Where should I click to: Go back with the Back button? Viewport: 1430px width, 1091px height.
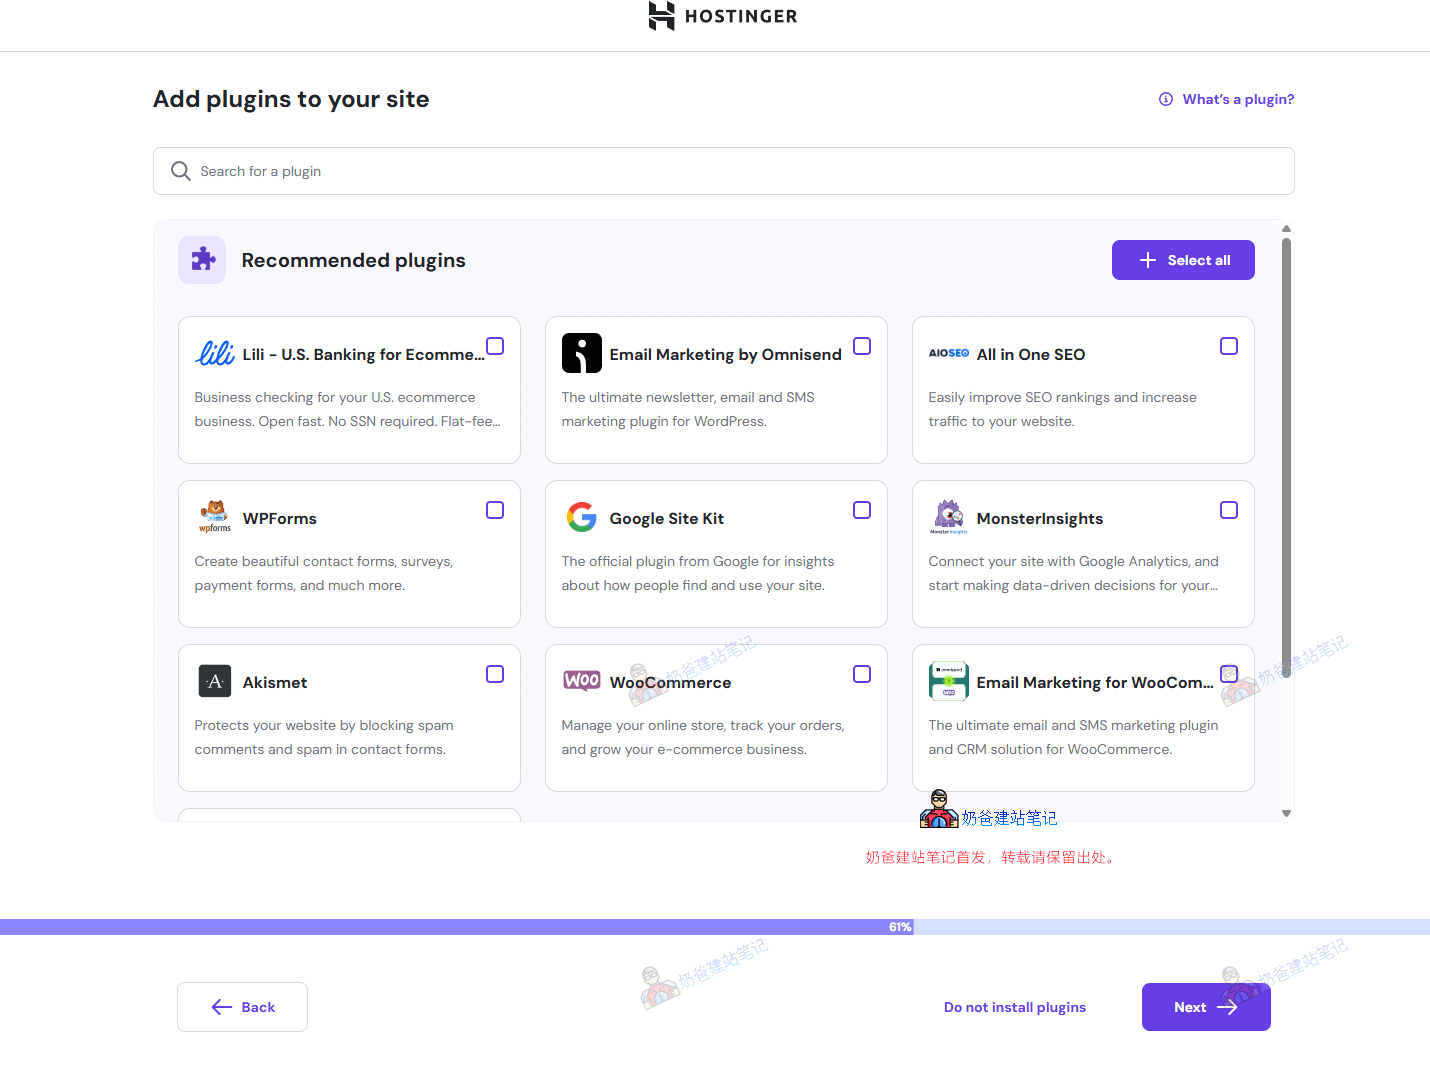(242, 1007)
